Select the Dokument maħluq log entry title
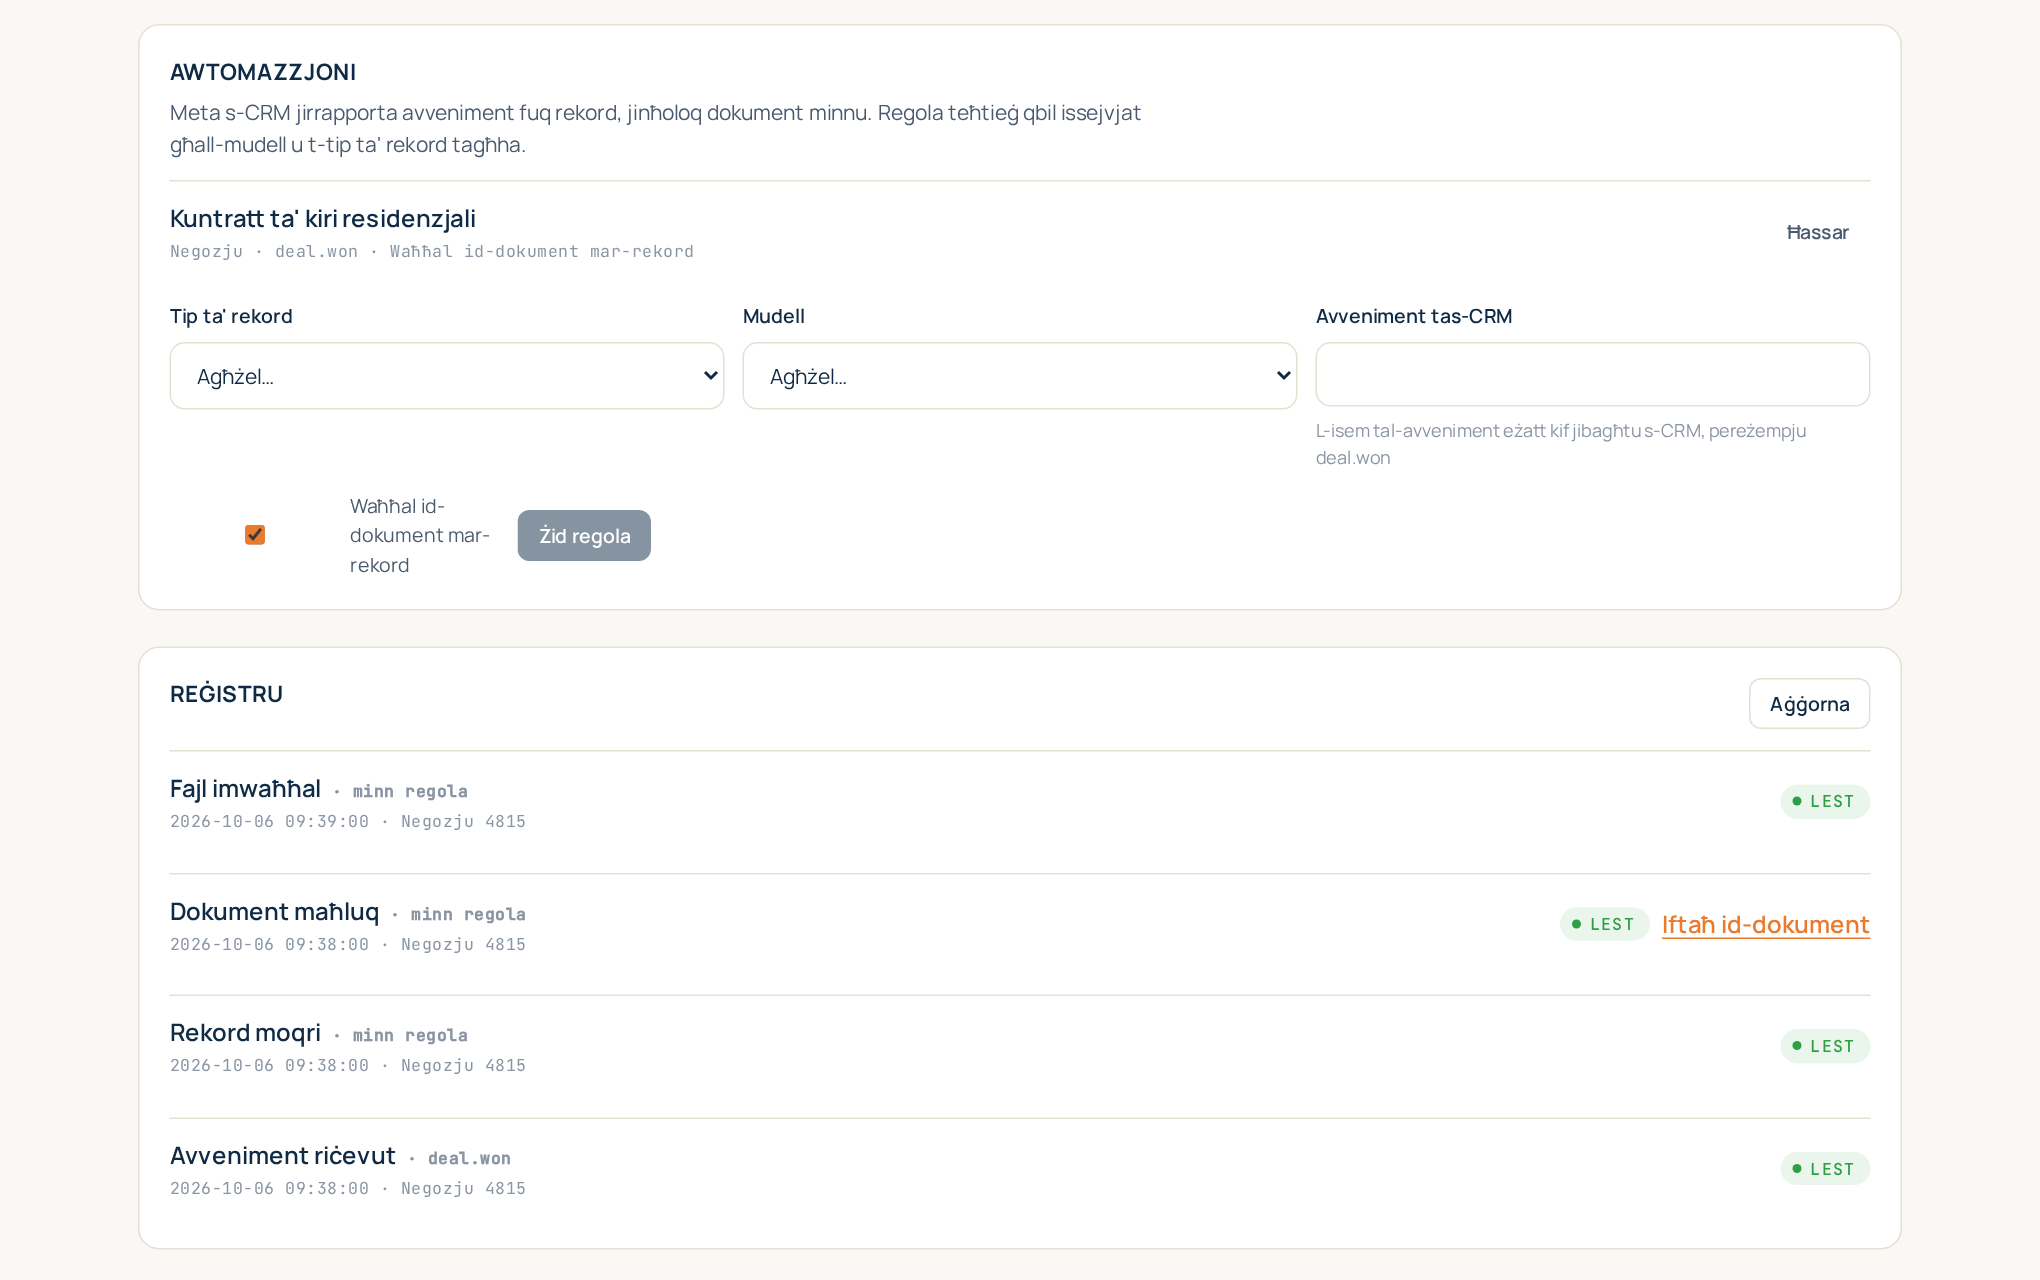Screen dimensions: 2040x1280 click(x=274, y=912)
